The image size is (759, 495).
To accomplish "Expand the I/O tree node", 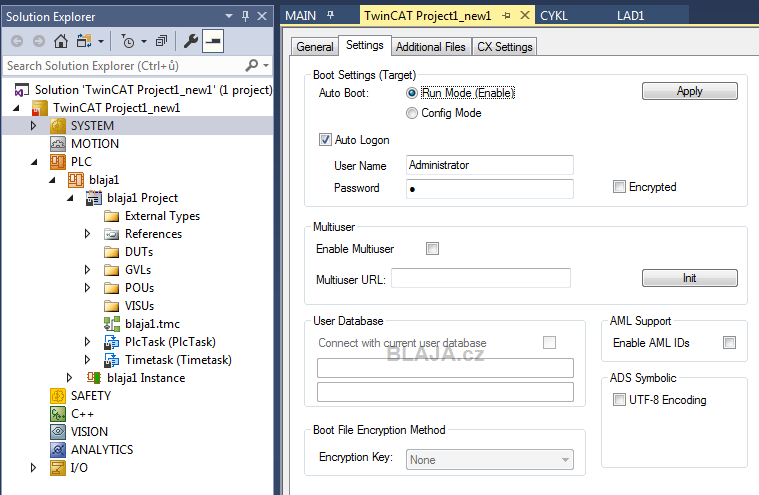I will (33, 467).
